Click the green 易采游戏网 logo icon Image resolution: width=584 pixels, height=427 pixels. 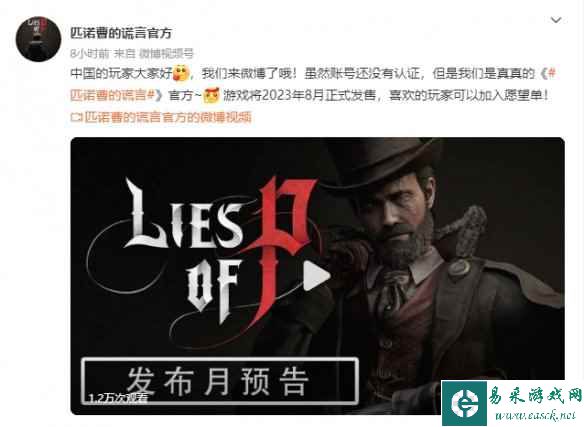[464, 403]
